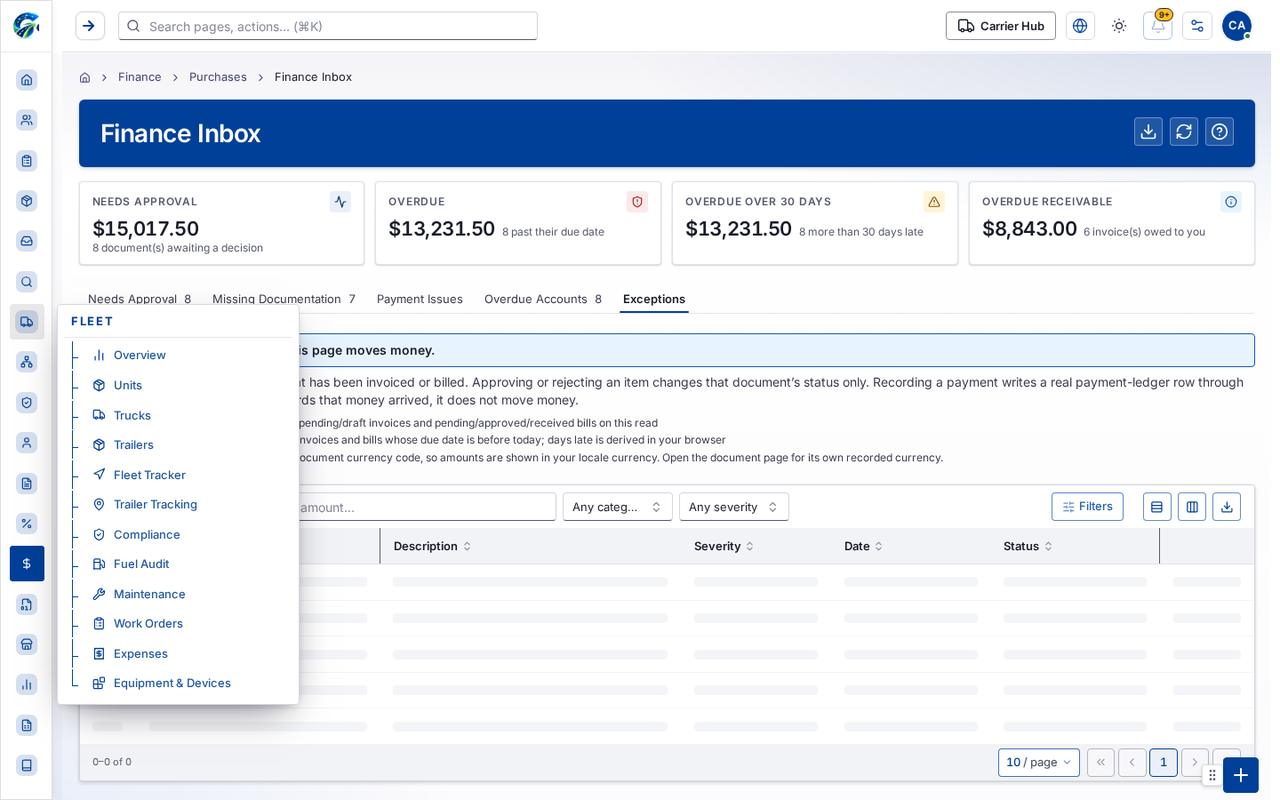Image resolution: width=1280 pixels, height=800 pixels.
Task: Open the 10 / page size dropdown
Action: pyautogui.click(x=1039, y=763)
